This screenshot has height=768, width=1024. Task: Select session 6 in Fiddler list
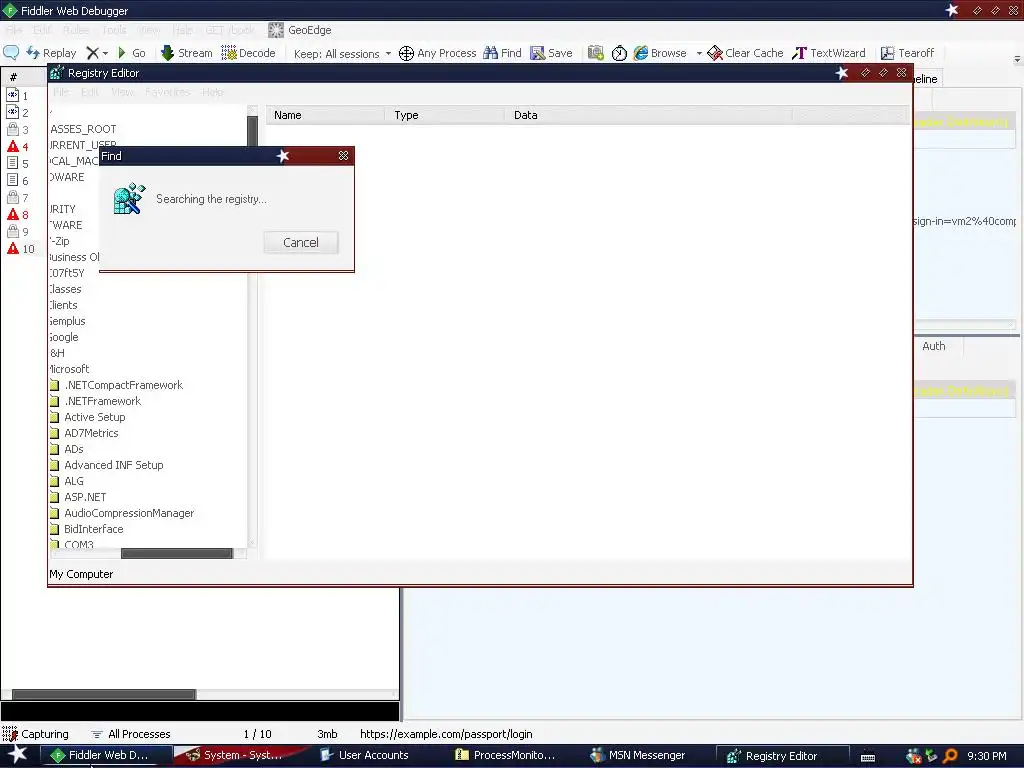(18, 180)
